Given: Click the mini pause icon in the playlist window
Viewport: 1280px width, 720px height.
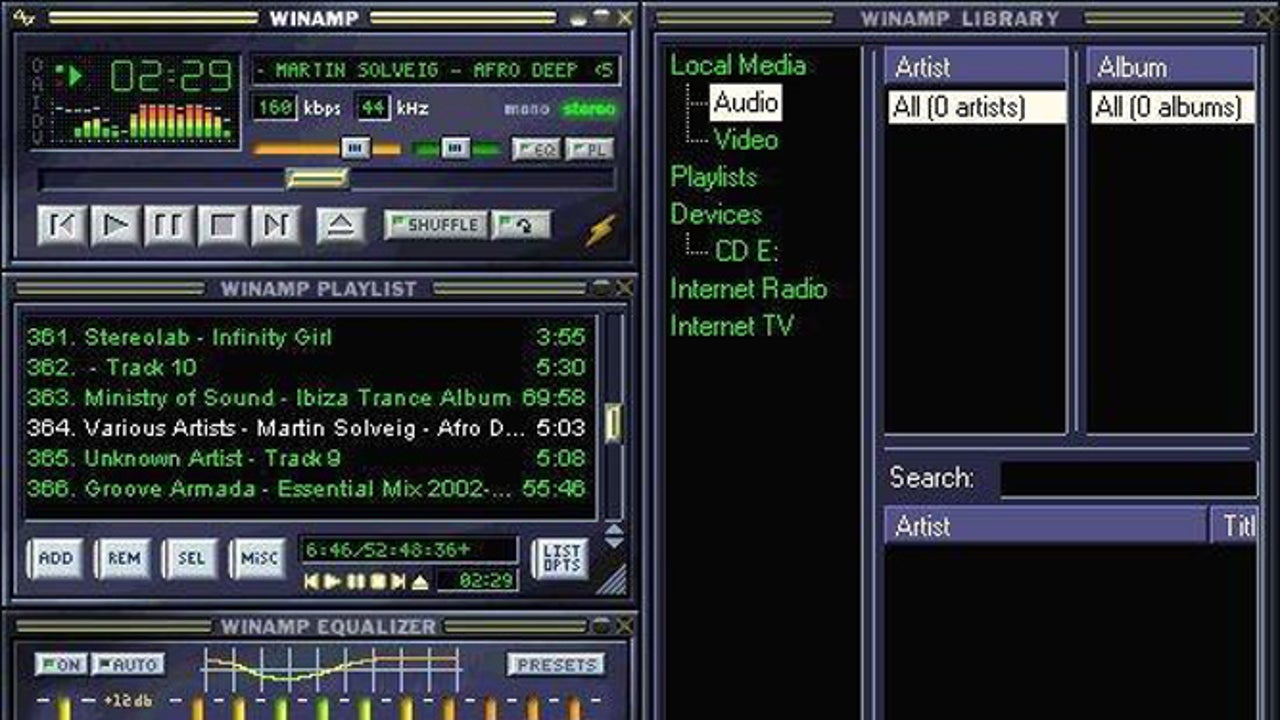Looking at the screenshot, I should (x=356, y=581).
